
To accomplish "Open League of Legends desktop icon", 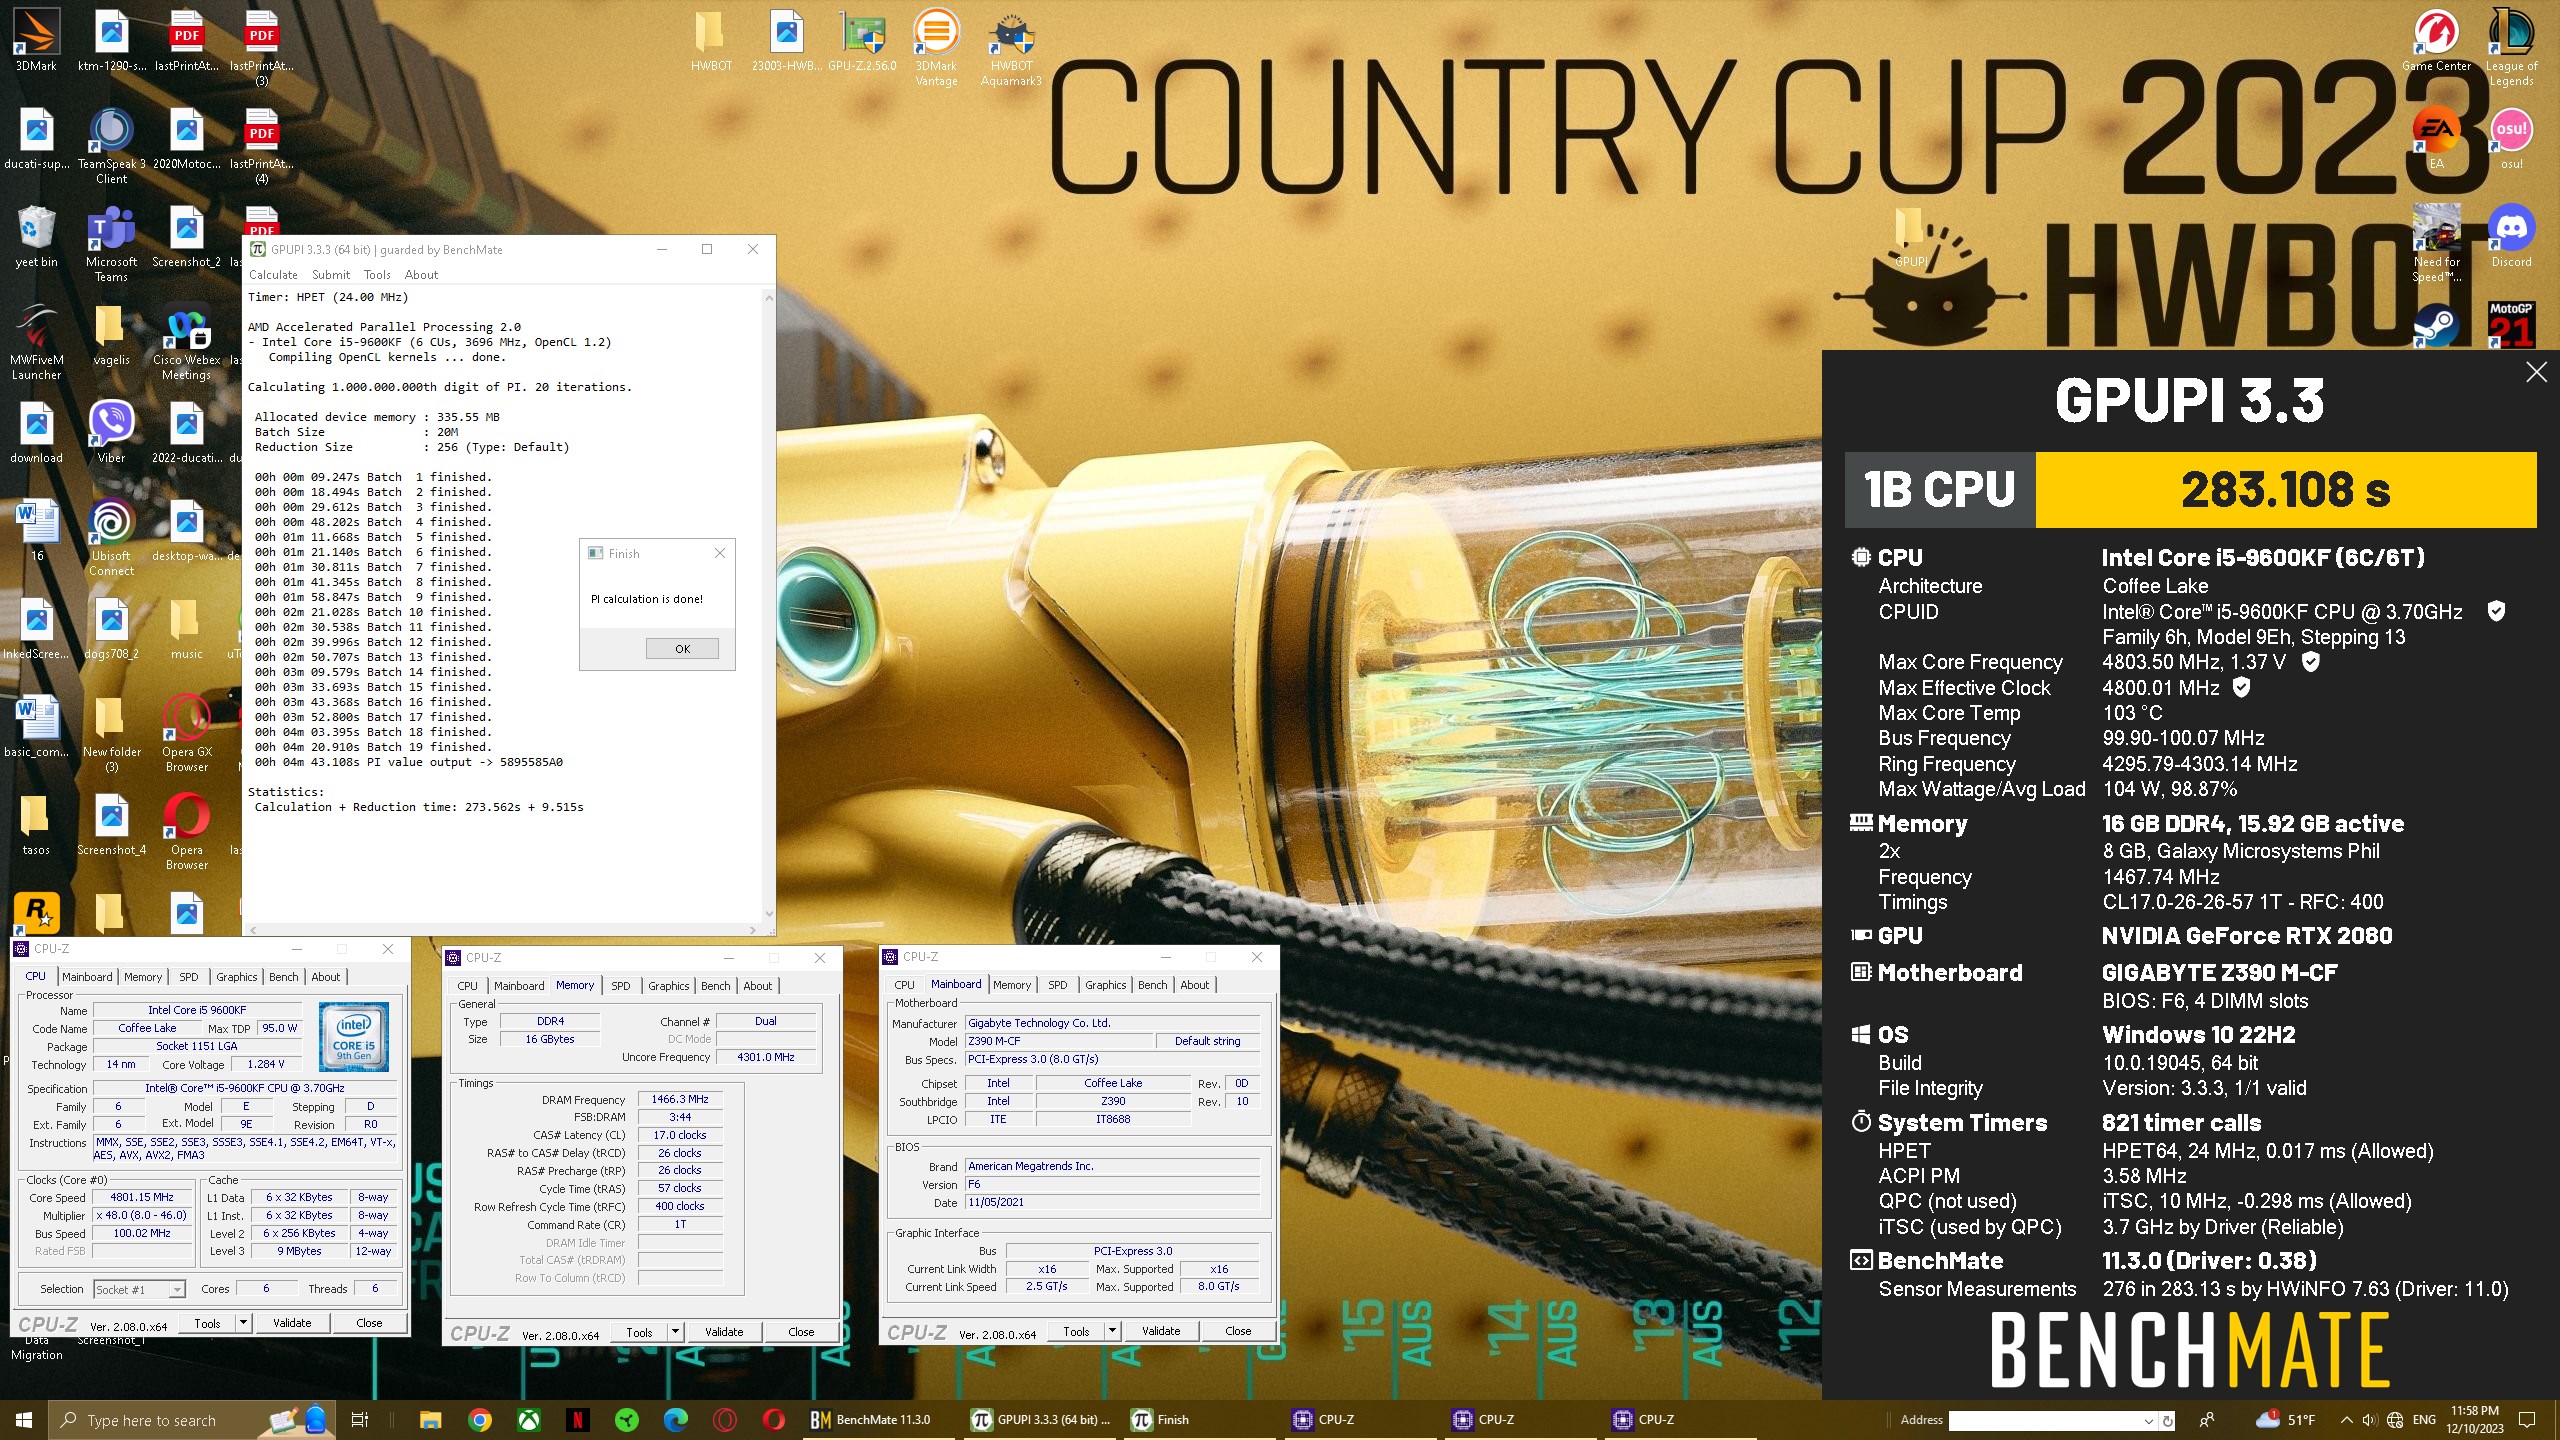I will [2511, 48].
